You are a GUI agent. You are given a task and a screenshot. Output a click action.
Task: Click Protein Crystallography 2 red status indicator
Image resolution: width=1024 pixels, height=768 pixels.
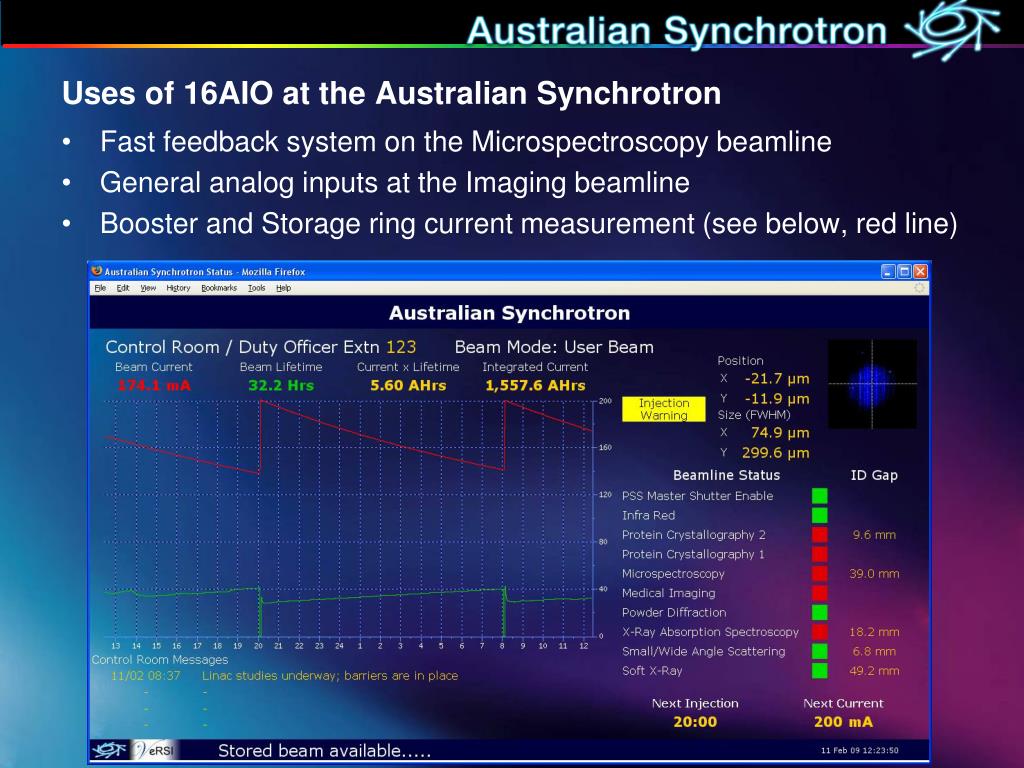point(820,535)
